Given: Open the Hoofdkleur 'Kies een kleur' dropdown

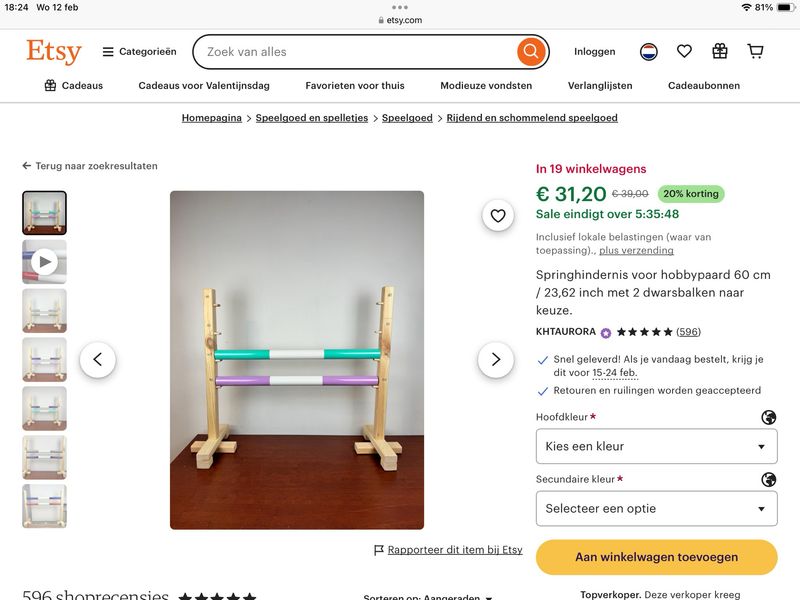Looking at the screenshot, I should coord(657,446).
